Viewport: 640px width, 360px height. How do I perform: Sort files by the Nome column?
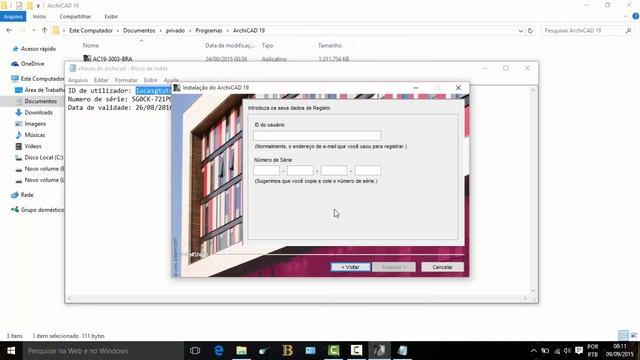[x=91, y=45]
